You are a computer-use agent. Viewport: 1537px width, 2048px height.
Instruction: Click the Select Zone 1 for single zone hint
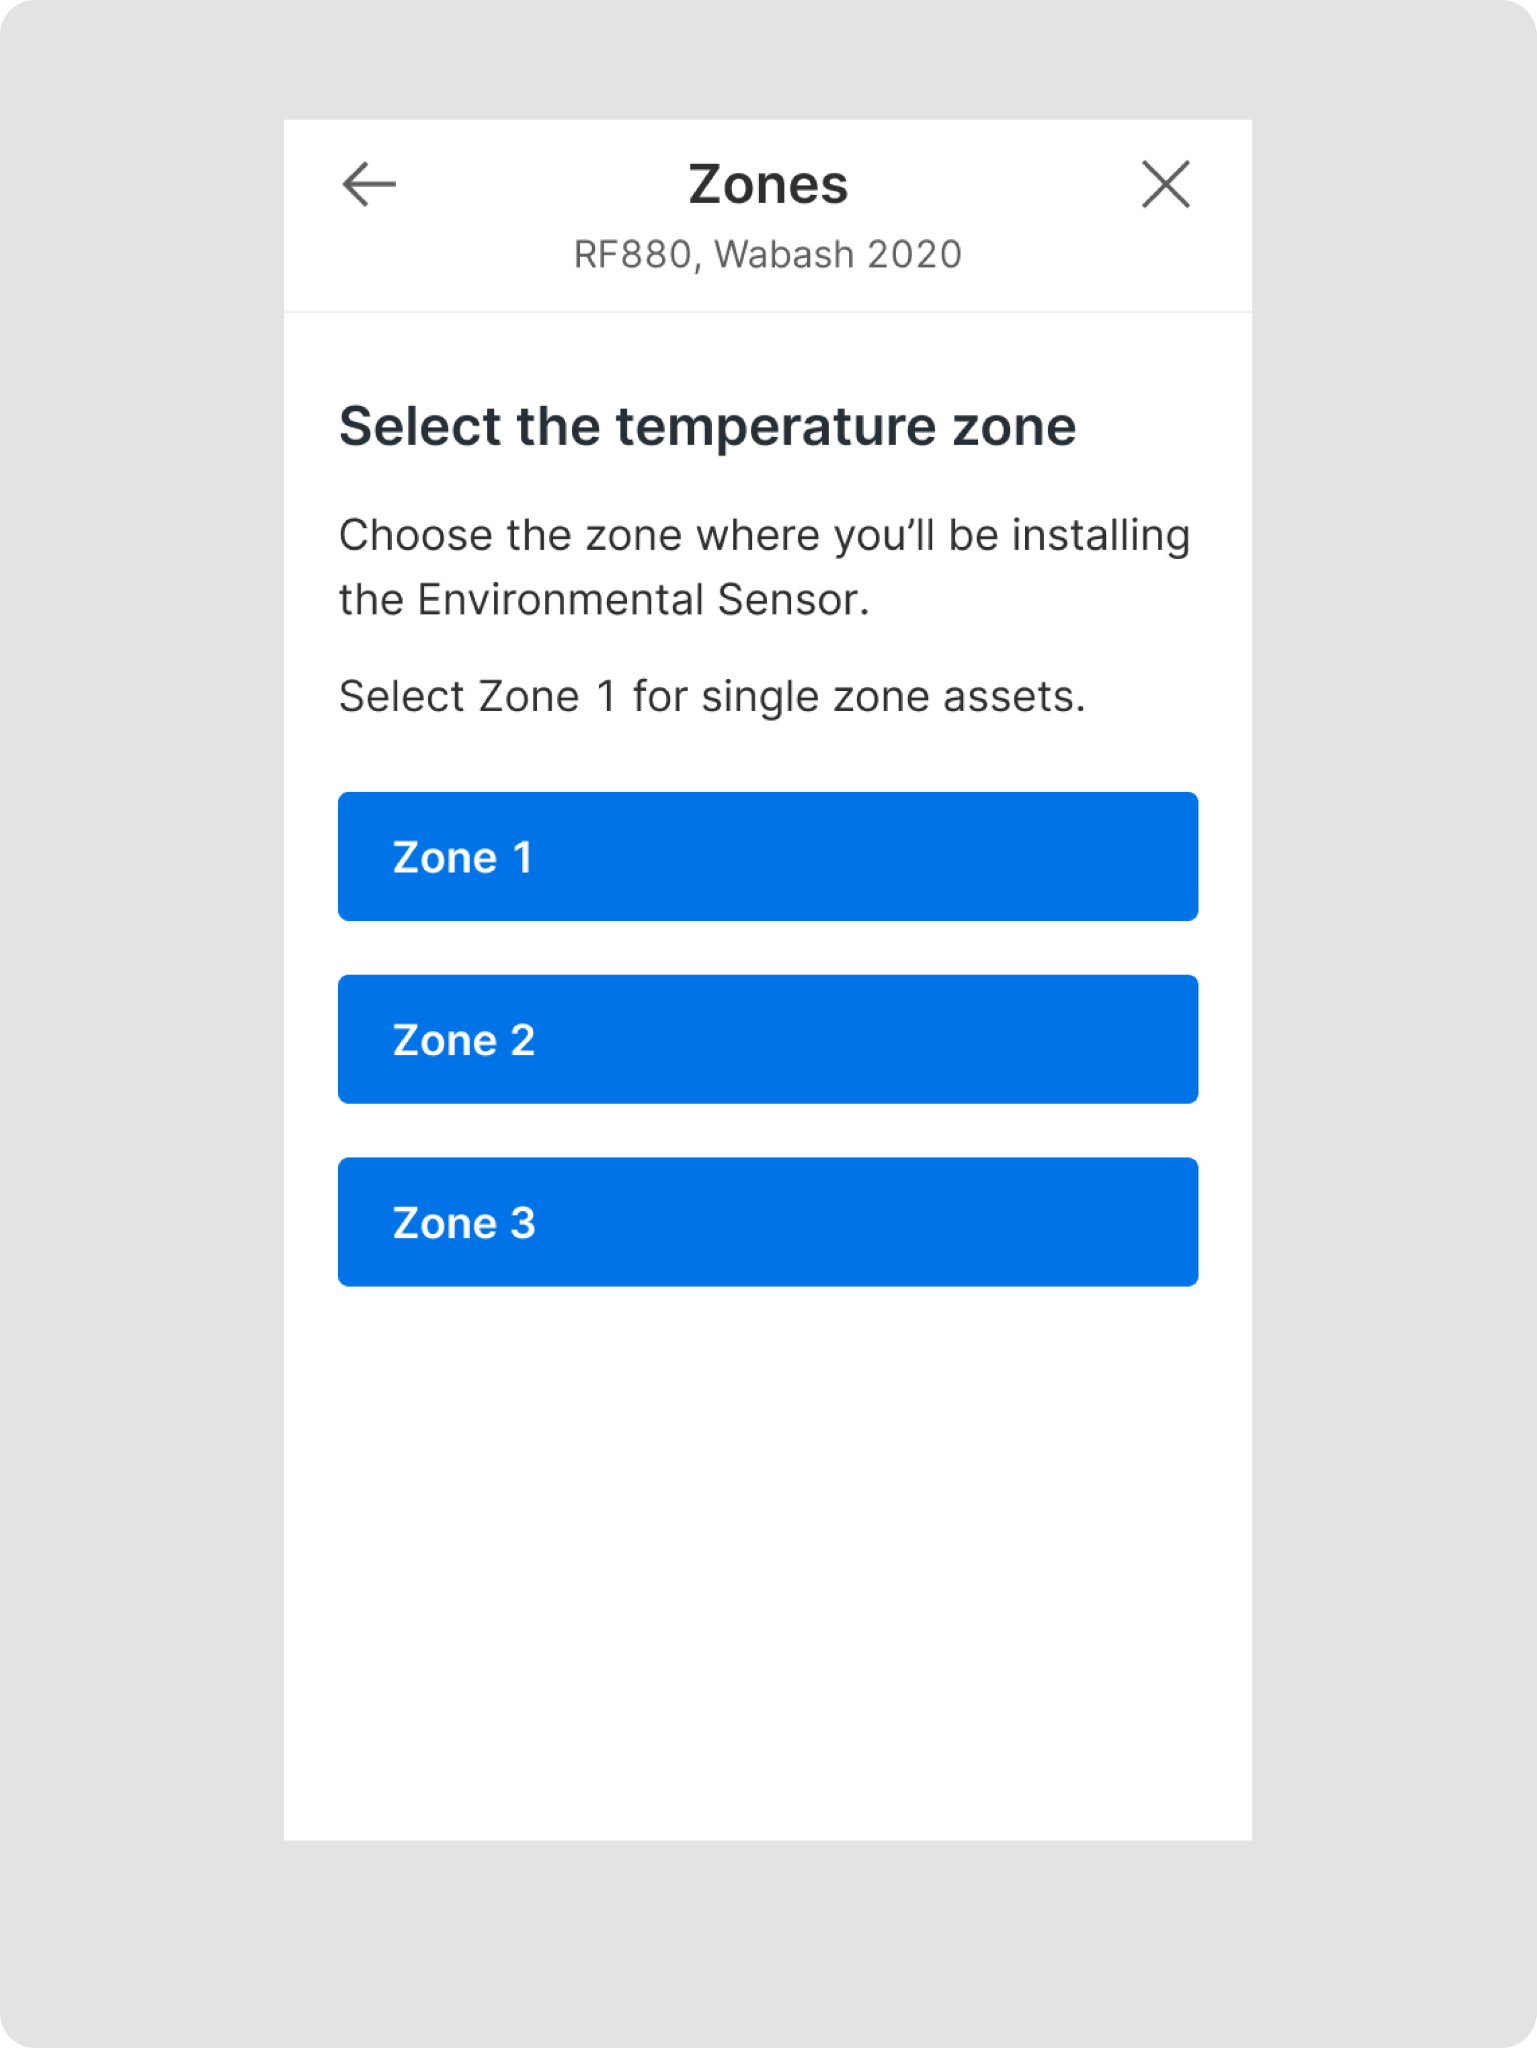point(711,697)
